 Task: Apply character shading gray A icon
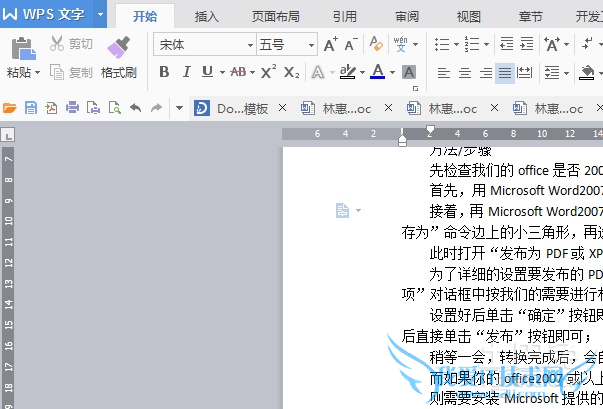coord(409,72)
